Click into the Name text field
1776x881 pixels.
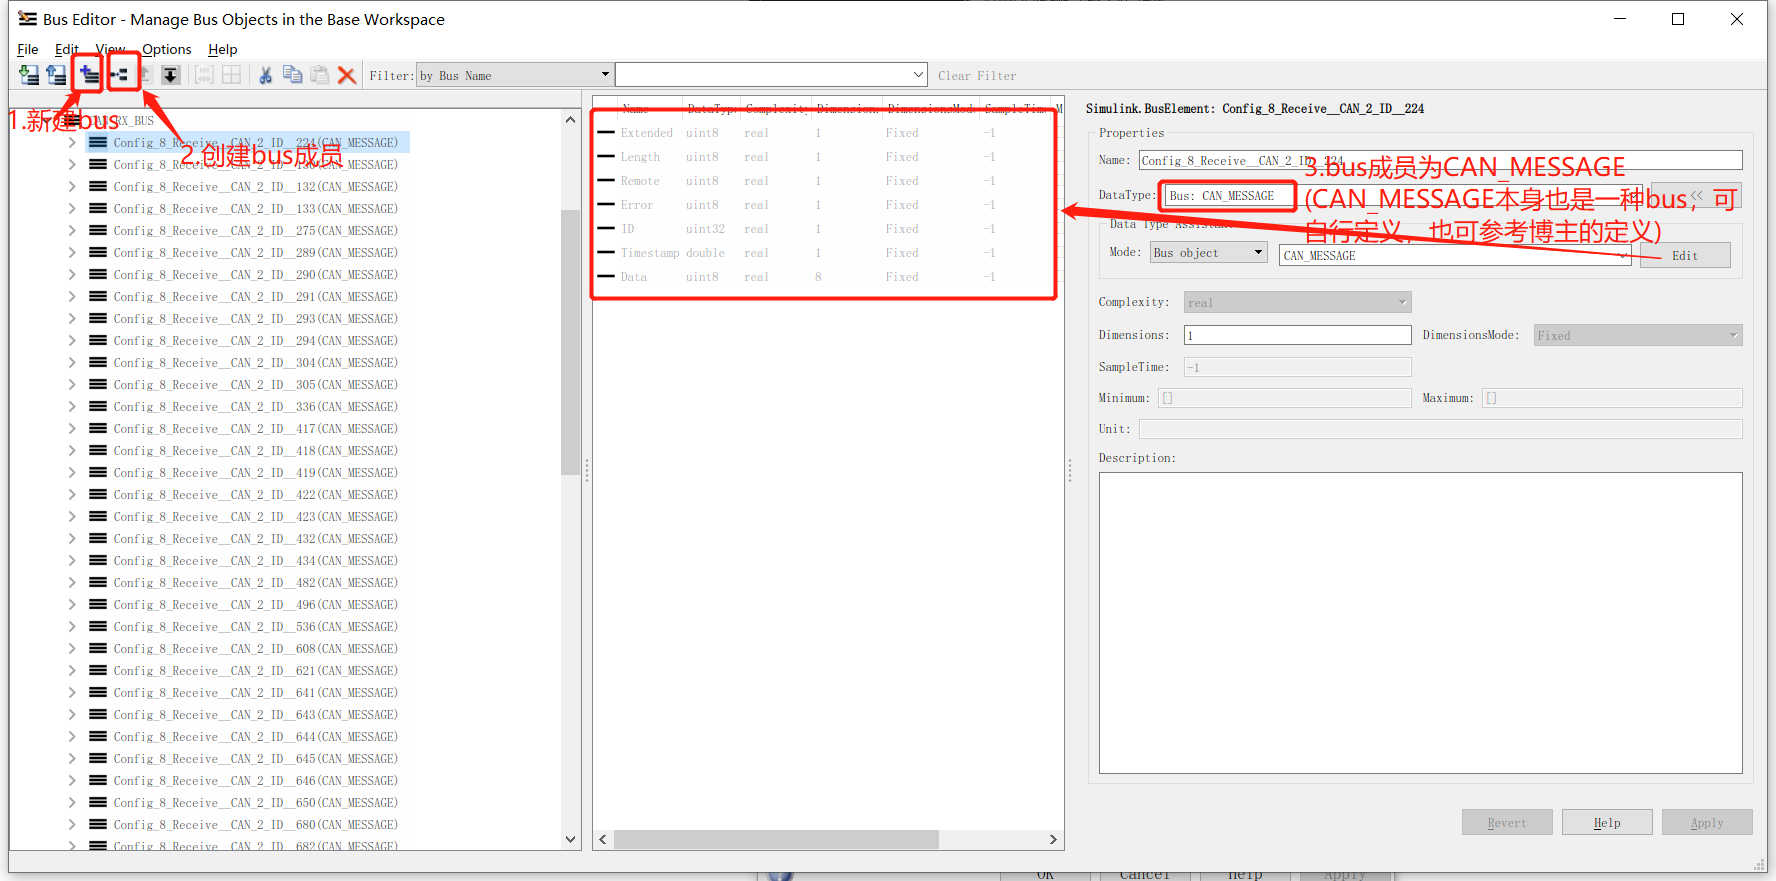1441,160
